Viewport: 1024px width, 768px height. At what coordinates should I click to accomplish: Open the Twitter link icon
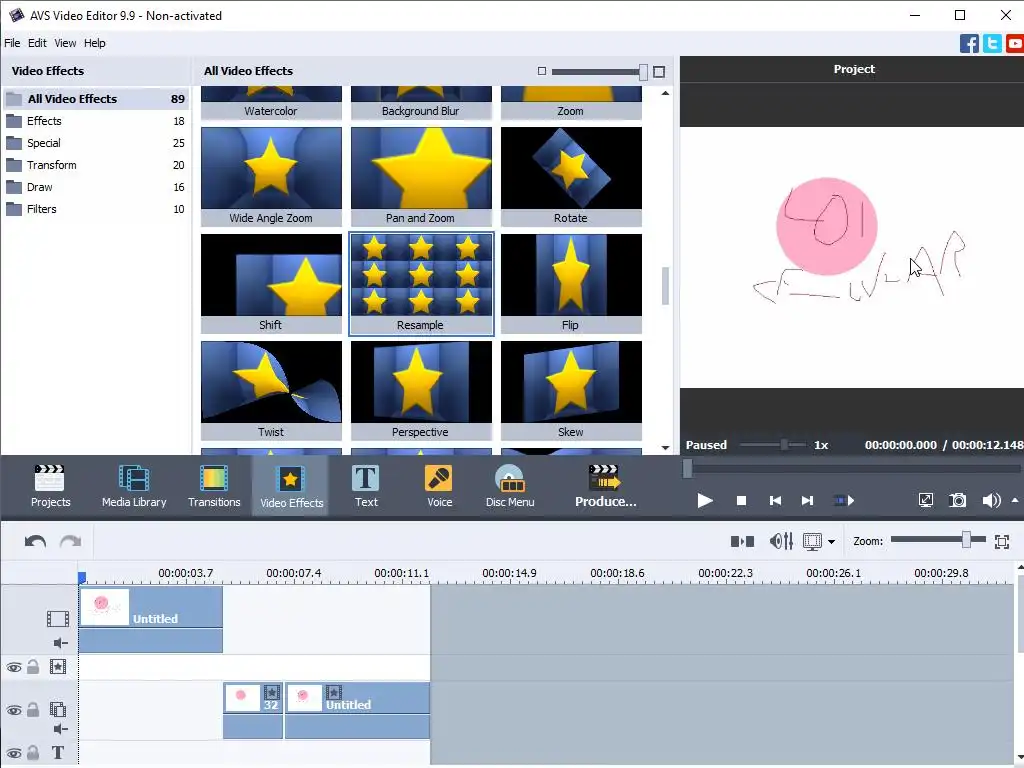(992, 44)
